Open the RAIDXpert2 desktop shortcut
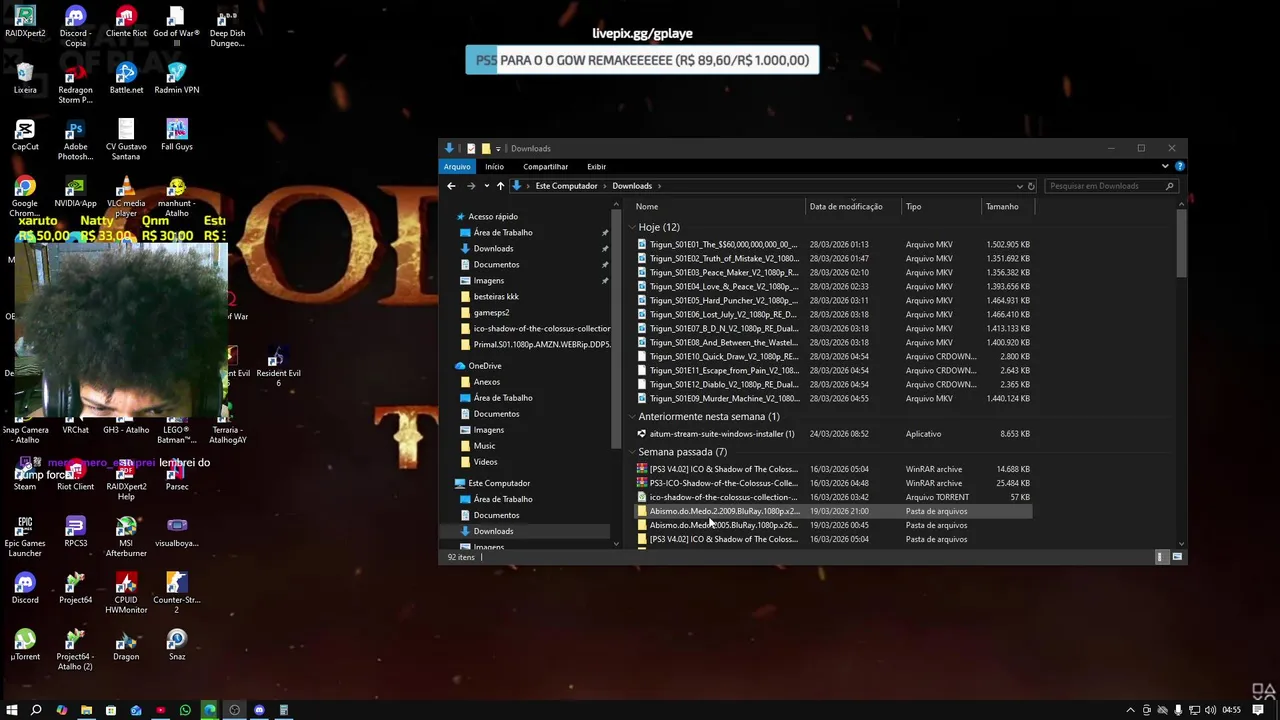1280x720 pixels. pyautogui.click(x=25, y=22)
